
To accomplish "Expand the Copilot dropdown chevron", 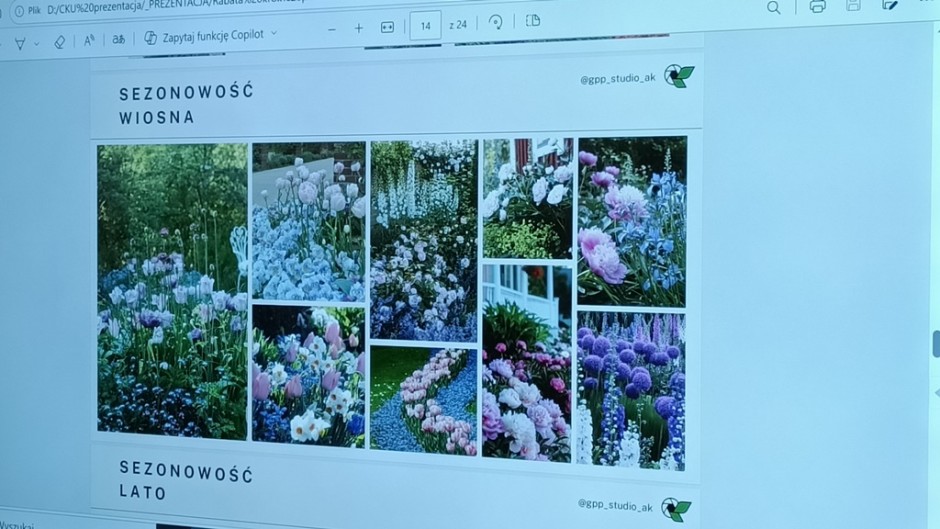I will 275,33.
